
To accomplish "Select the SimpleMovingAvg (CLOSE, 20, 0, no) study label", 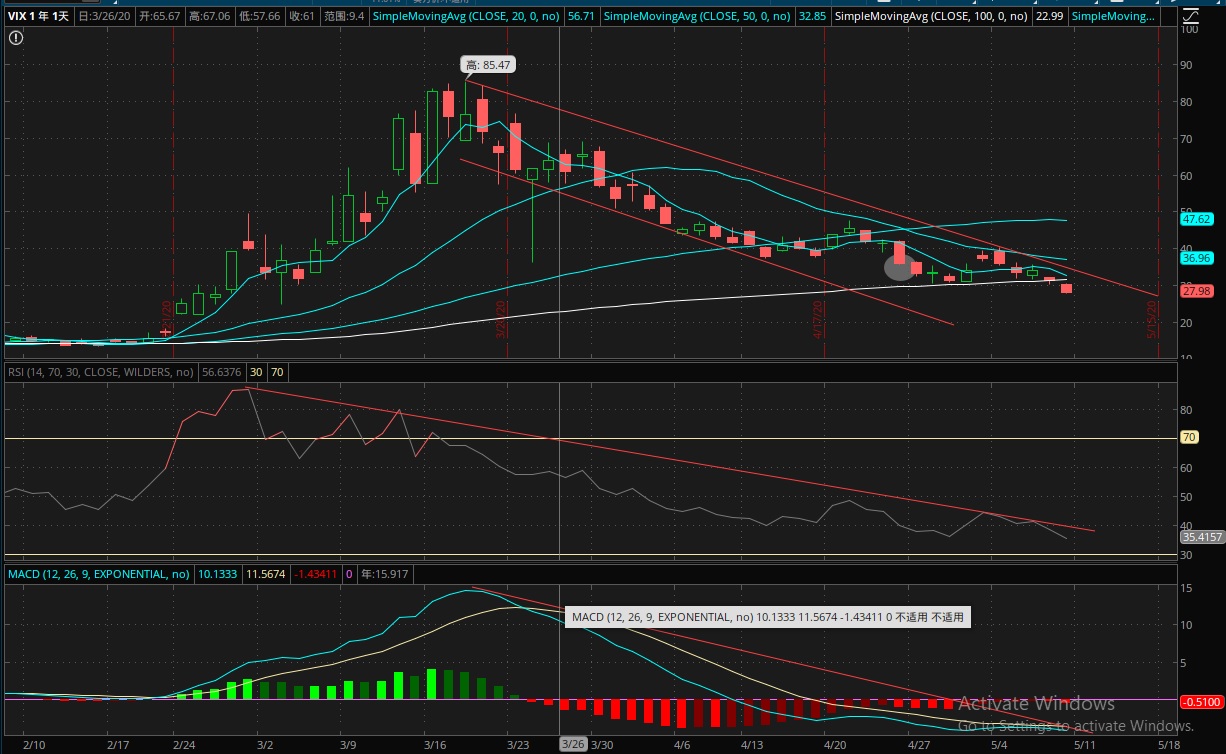I will click(x=466, y=17).
